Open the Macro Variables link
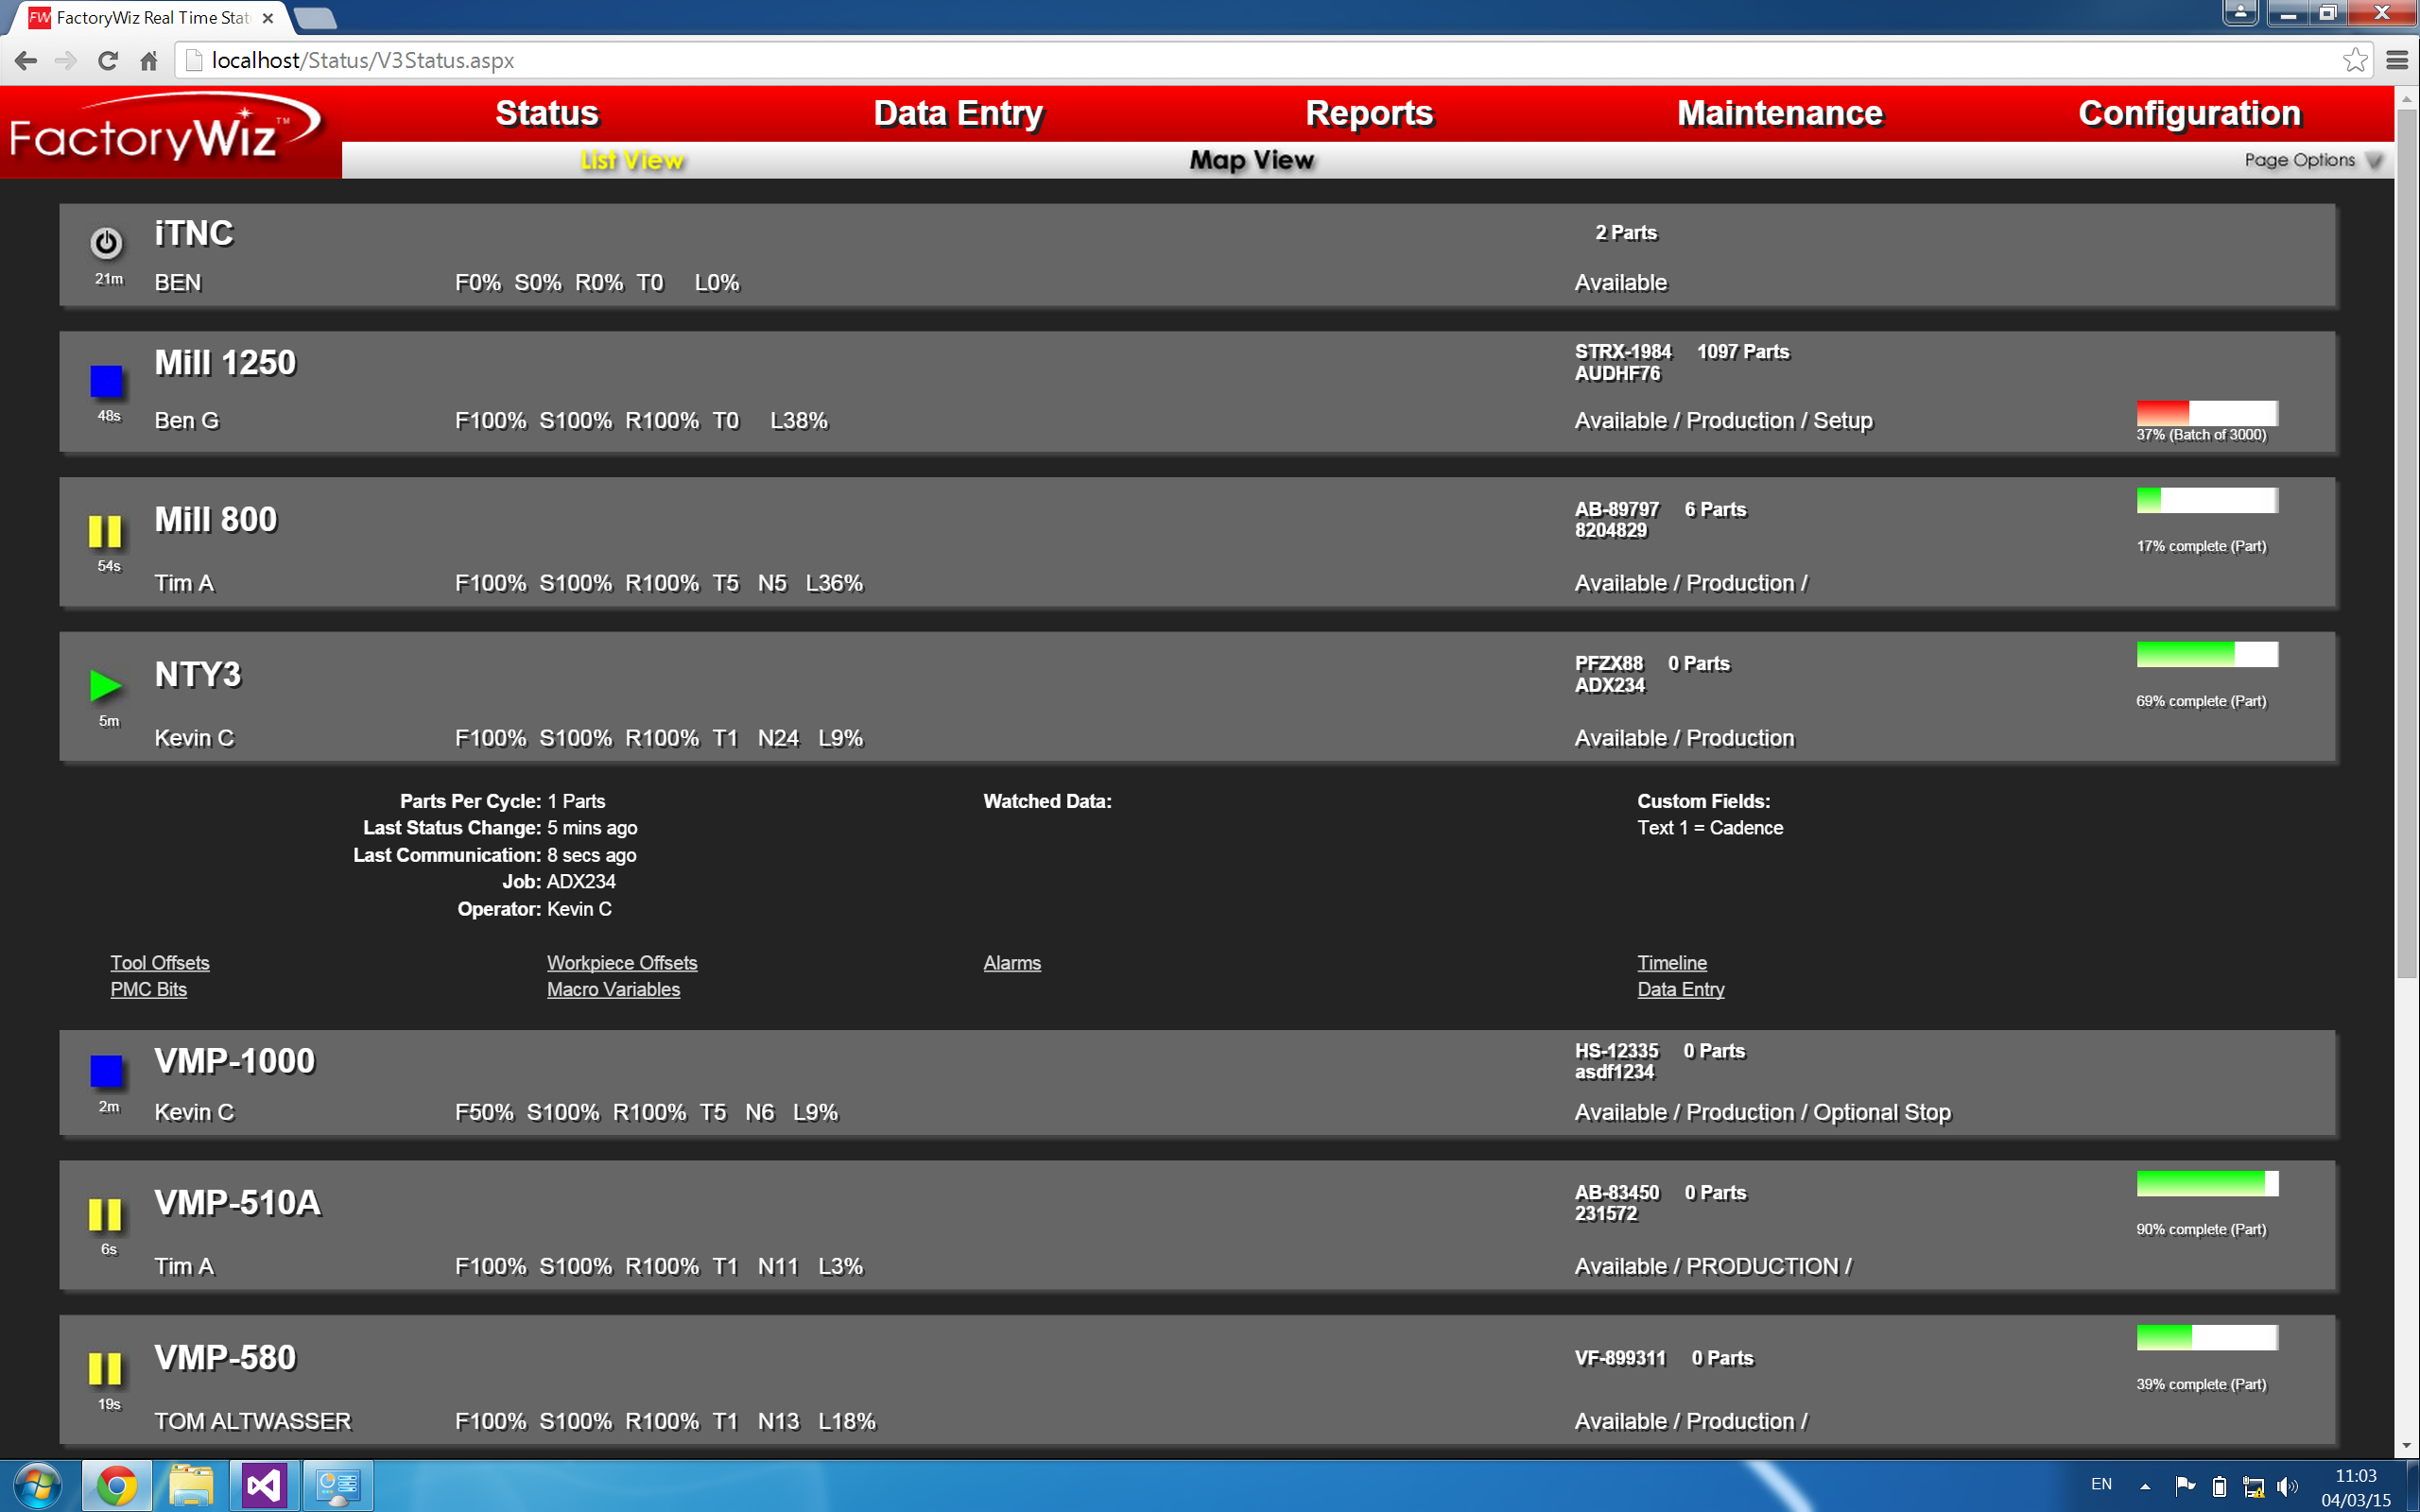This screenshot has height=1512, width=2420. click(x=613, y=989)
